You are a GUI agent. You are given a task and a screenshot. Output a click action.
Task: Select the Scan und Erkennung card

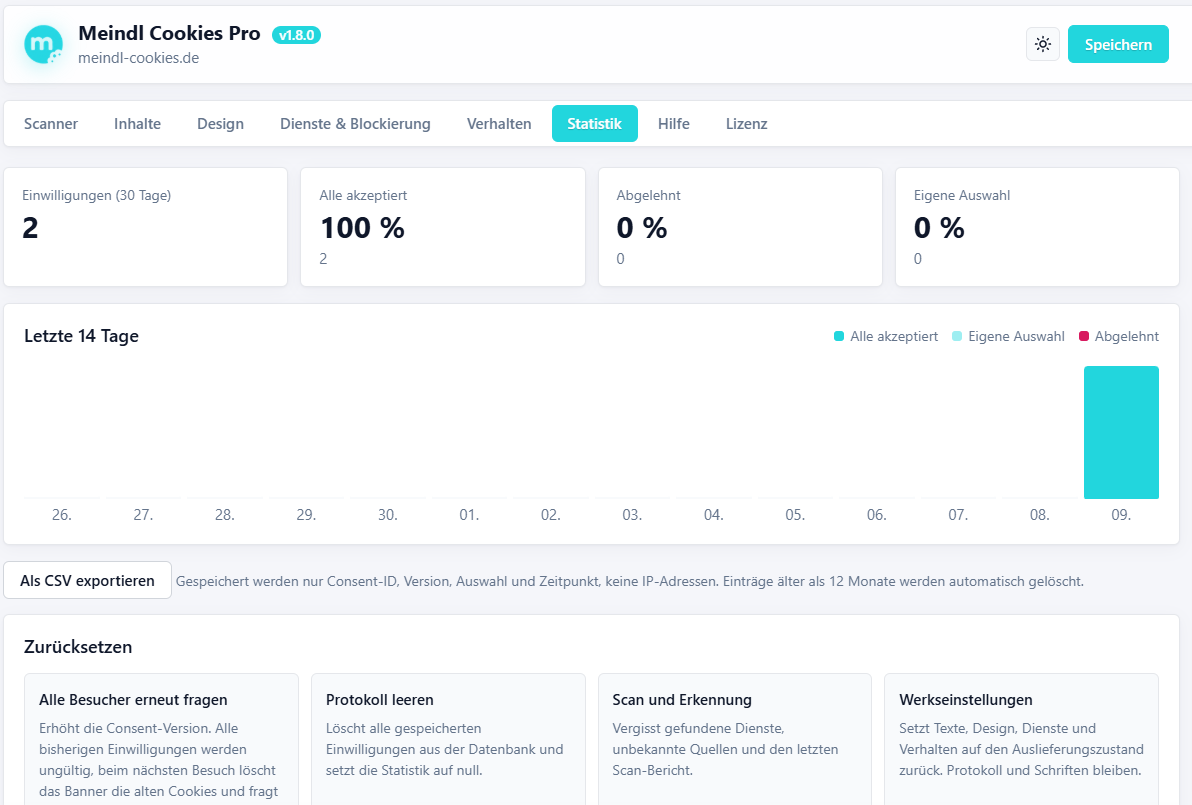[734, 740]
